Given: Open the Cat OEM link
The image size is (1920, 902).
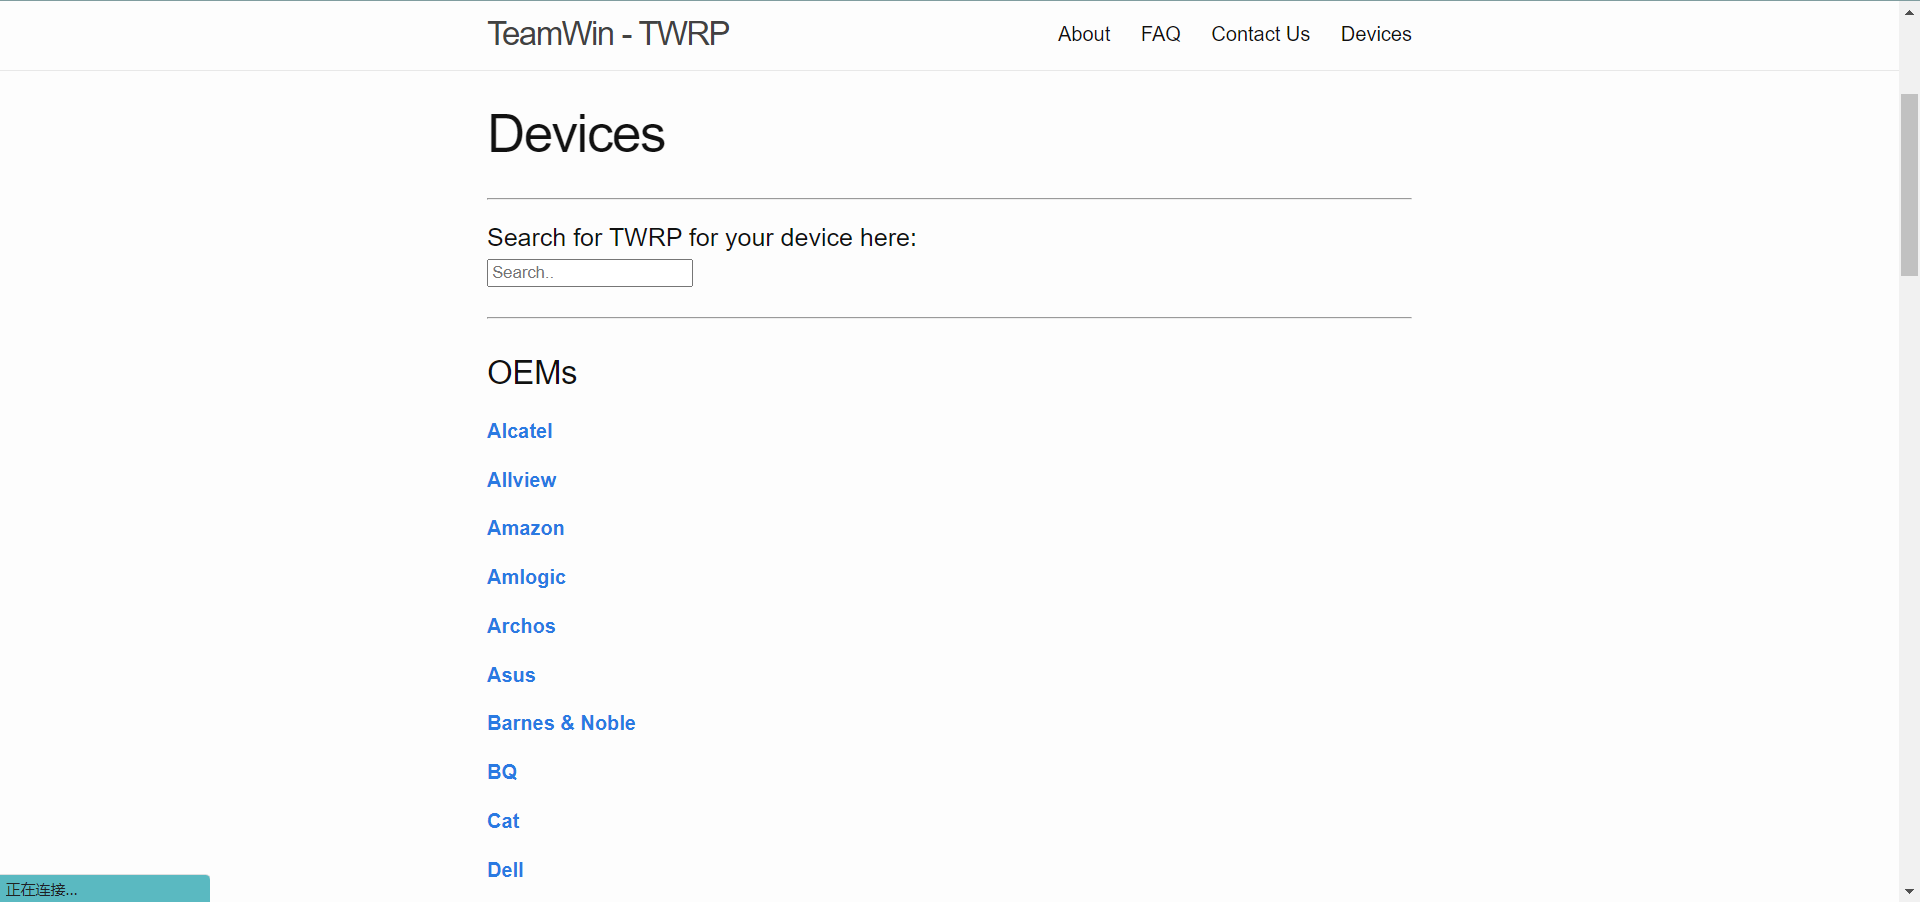Looking at the screenshot, I should 503,821.
